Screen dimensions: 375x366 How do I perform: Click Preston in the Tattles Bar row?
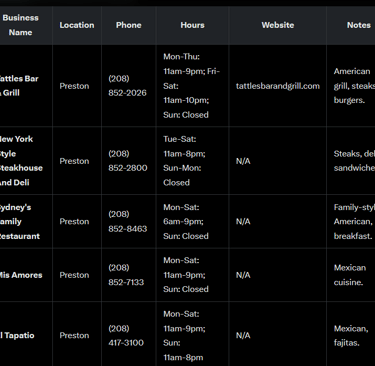pyautogui.click(x=74, y=86)
